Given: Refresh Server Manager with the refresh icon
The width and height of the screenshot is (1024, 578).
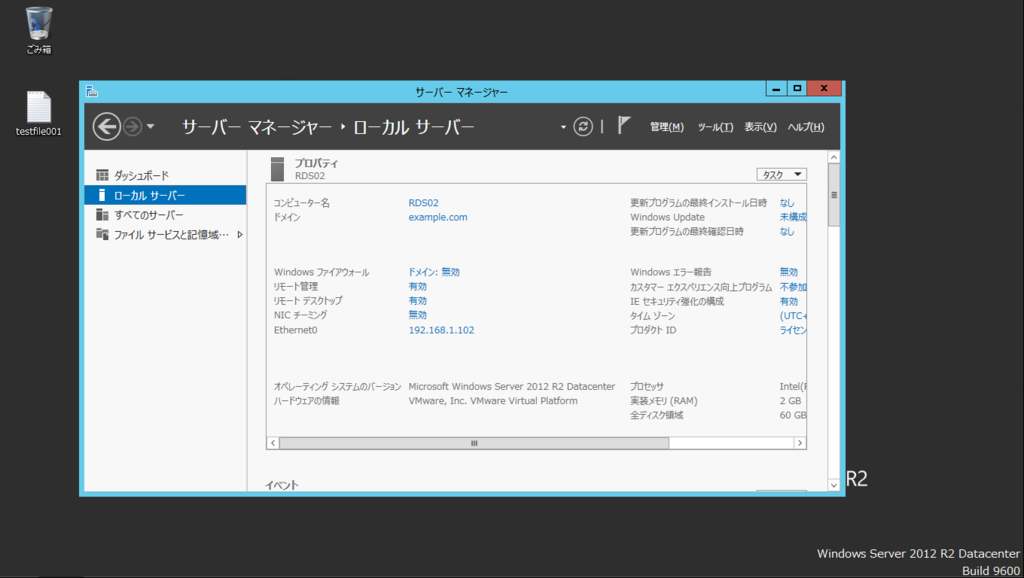Looking at the screenshot, I should point(583,126).
